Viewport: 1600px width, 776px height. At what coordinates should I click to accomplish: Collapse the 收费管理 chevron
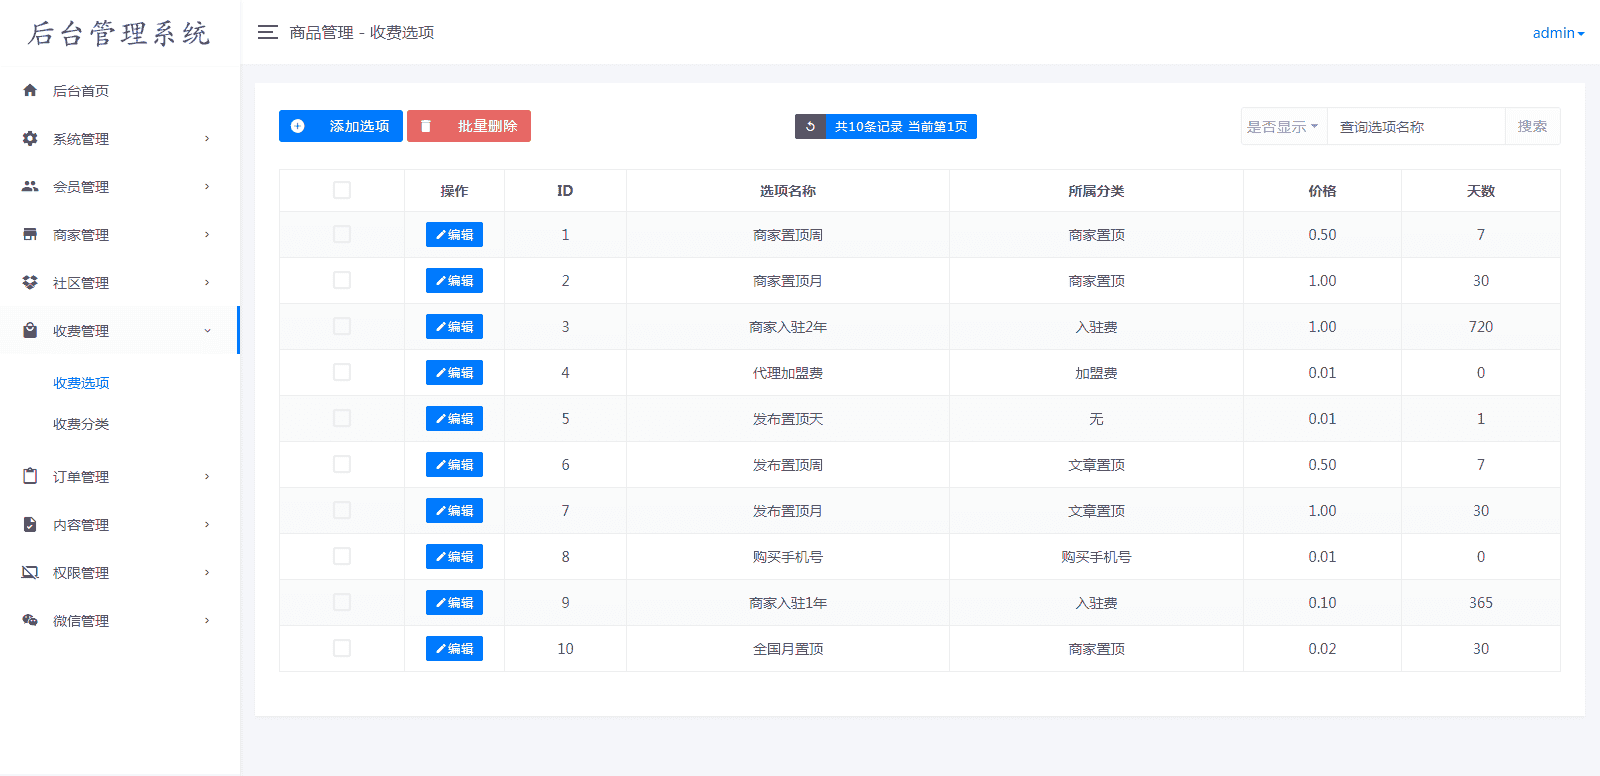pos(207,330)
